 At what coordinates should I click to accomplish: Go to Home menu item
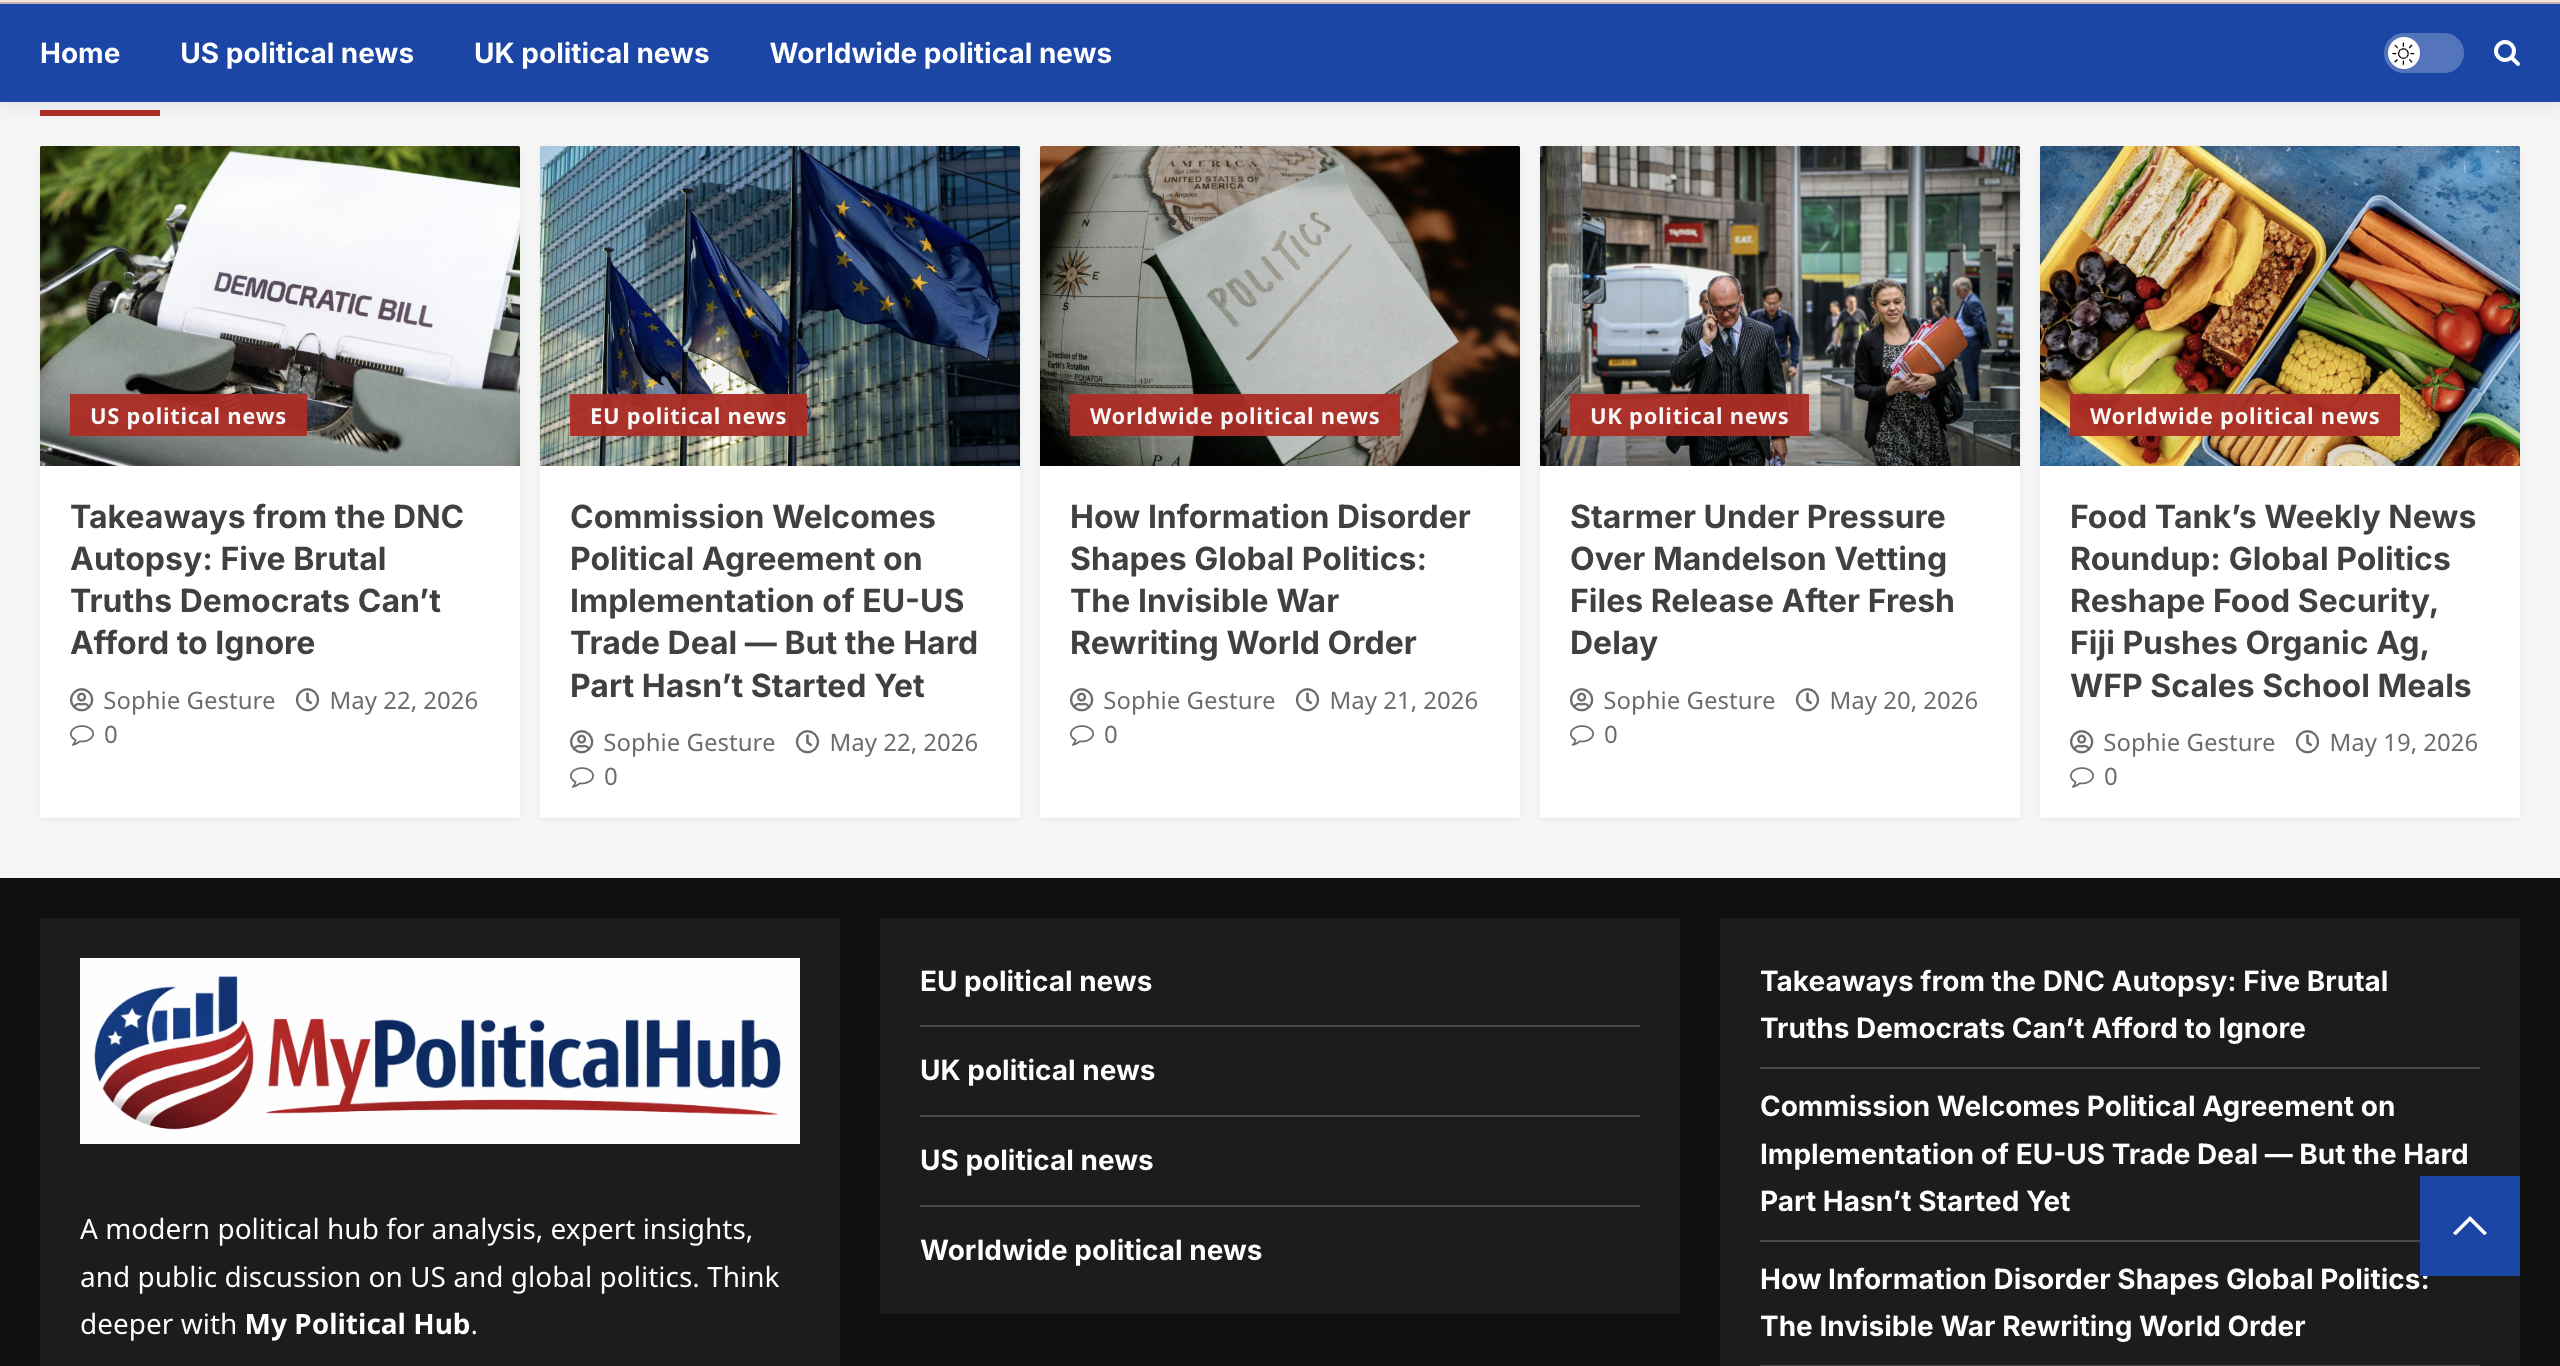click(80, 53)
